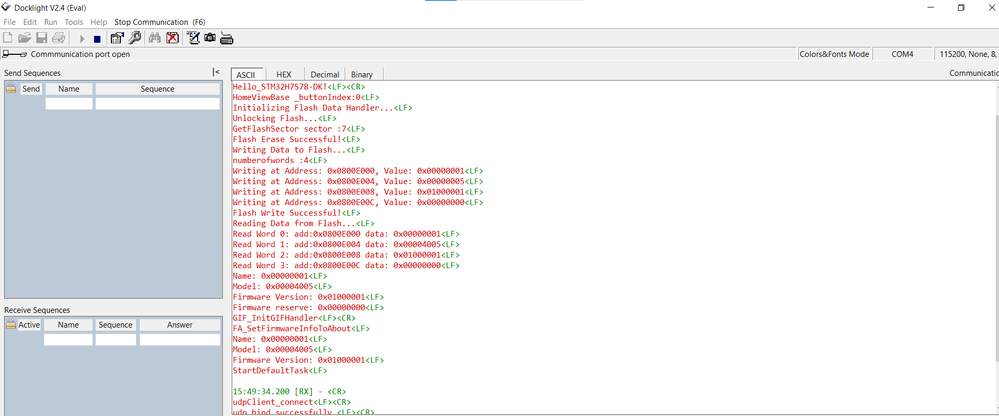Click the Receive Sequences panel title
Screen dimensions: 999x416
pos(37,310)
